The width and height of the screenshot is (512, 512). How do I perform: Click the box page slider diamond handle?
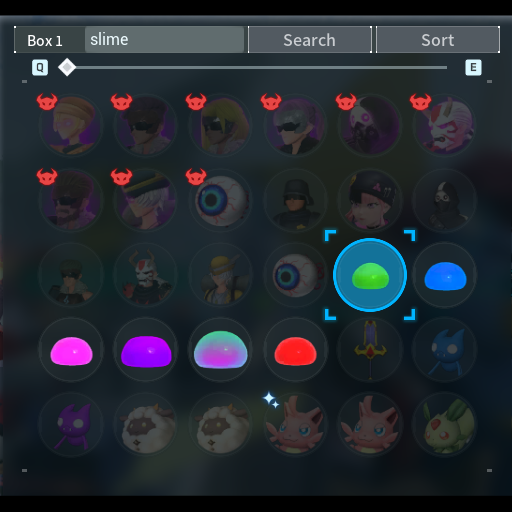pyautogui.click(x=67, y=67)
